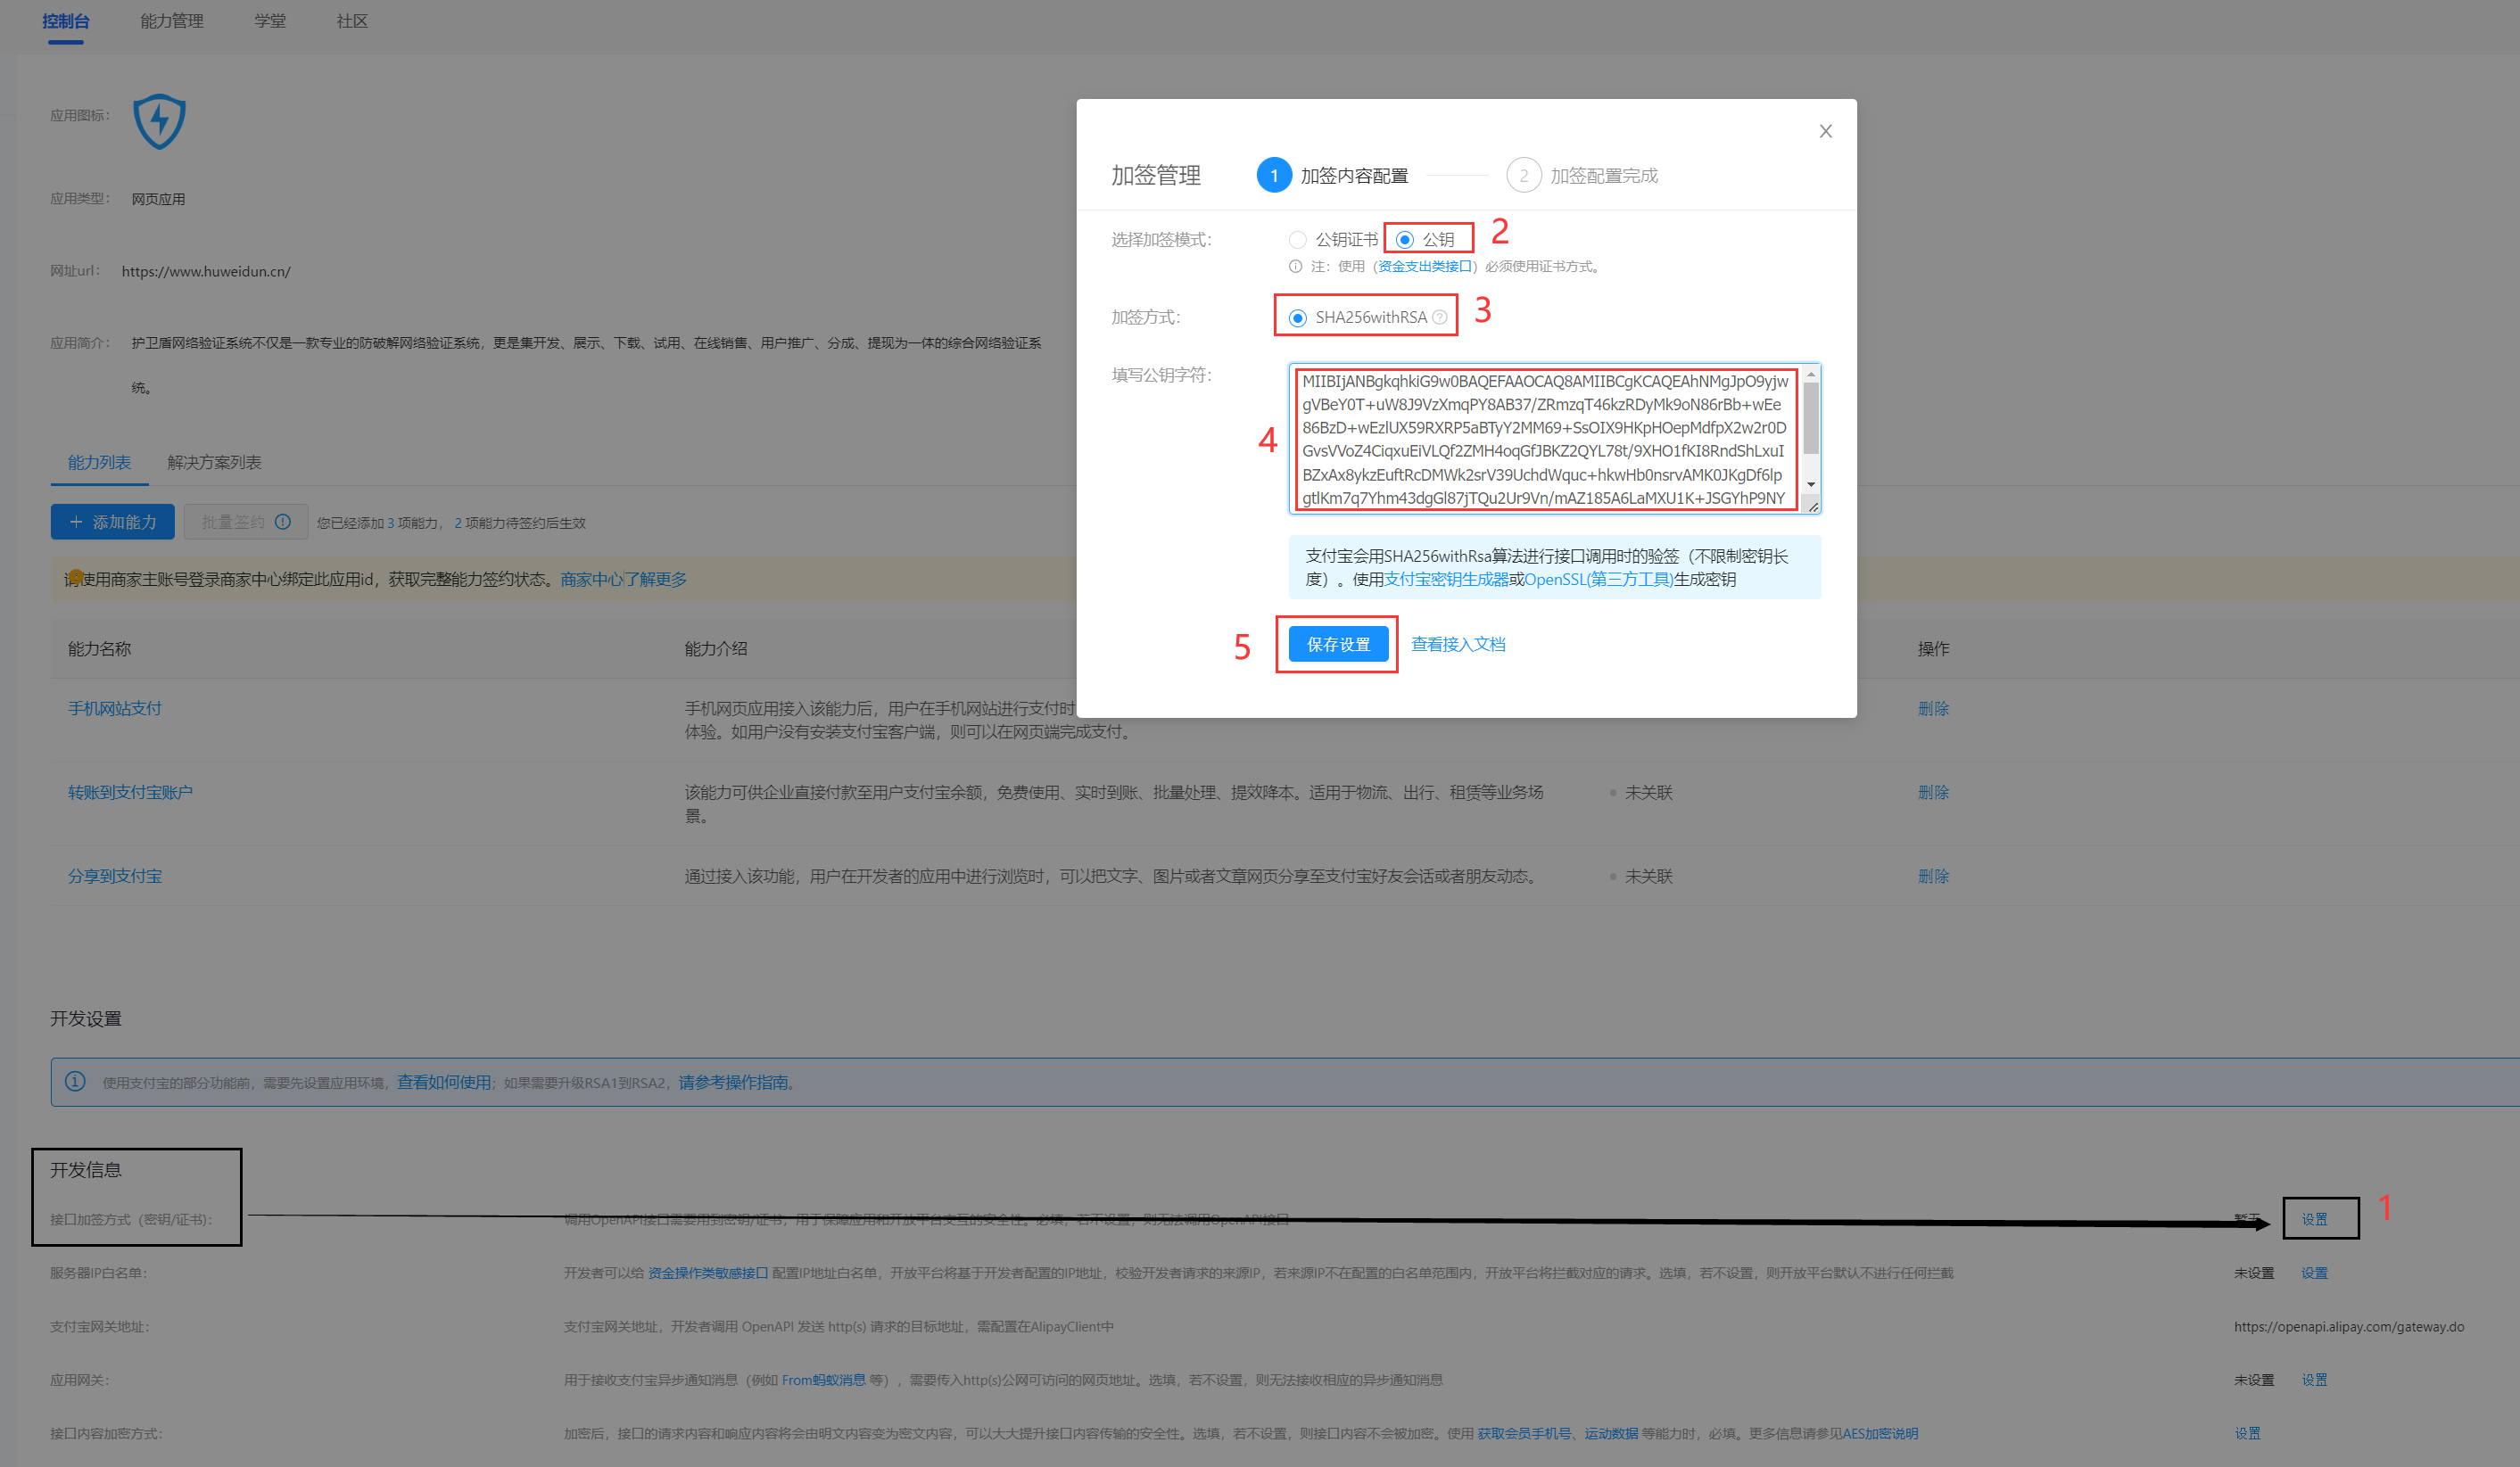Click 设置 for 服务器IP白名单
Screen dimensions: 2520x1467
(2314, 1273)
